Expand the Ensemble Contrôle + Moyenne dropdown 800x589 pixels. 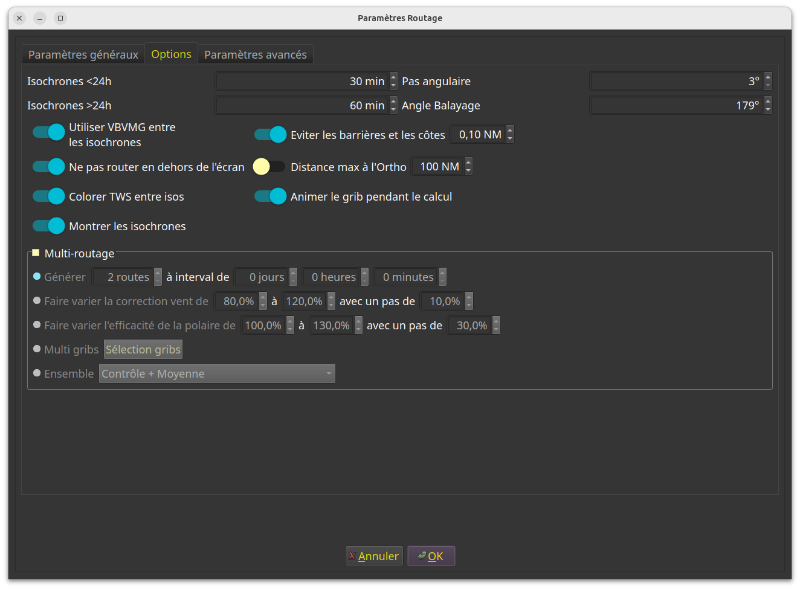coord(217,373)
